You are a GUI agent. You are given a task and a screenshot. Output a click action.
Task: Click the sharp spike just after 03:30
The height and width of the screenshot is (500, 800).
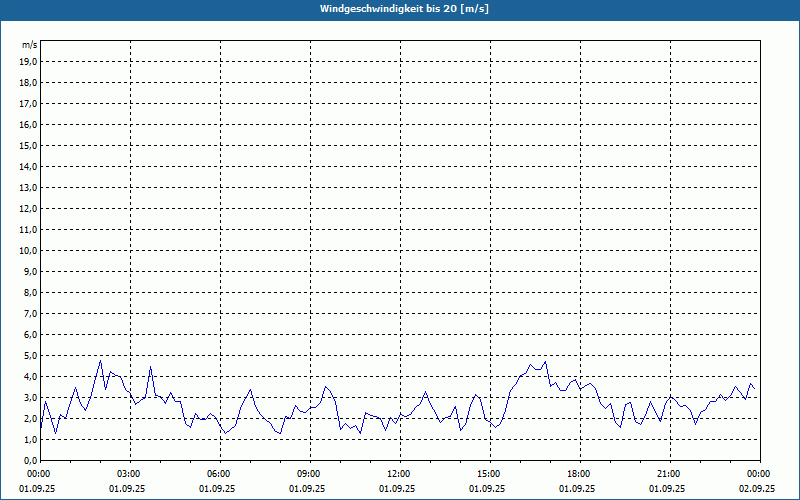[x=150, y=367]
